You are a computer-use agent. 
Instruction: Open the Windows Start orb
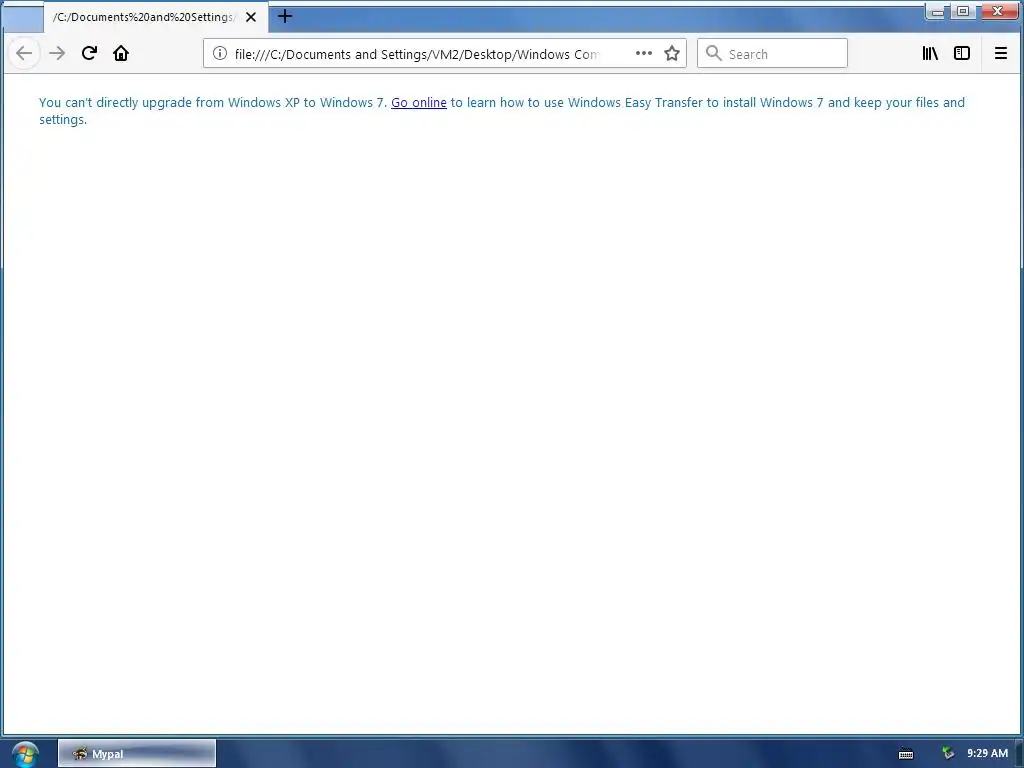[25, 754]
